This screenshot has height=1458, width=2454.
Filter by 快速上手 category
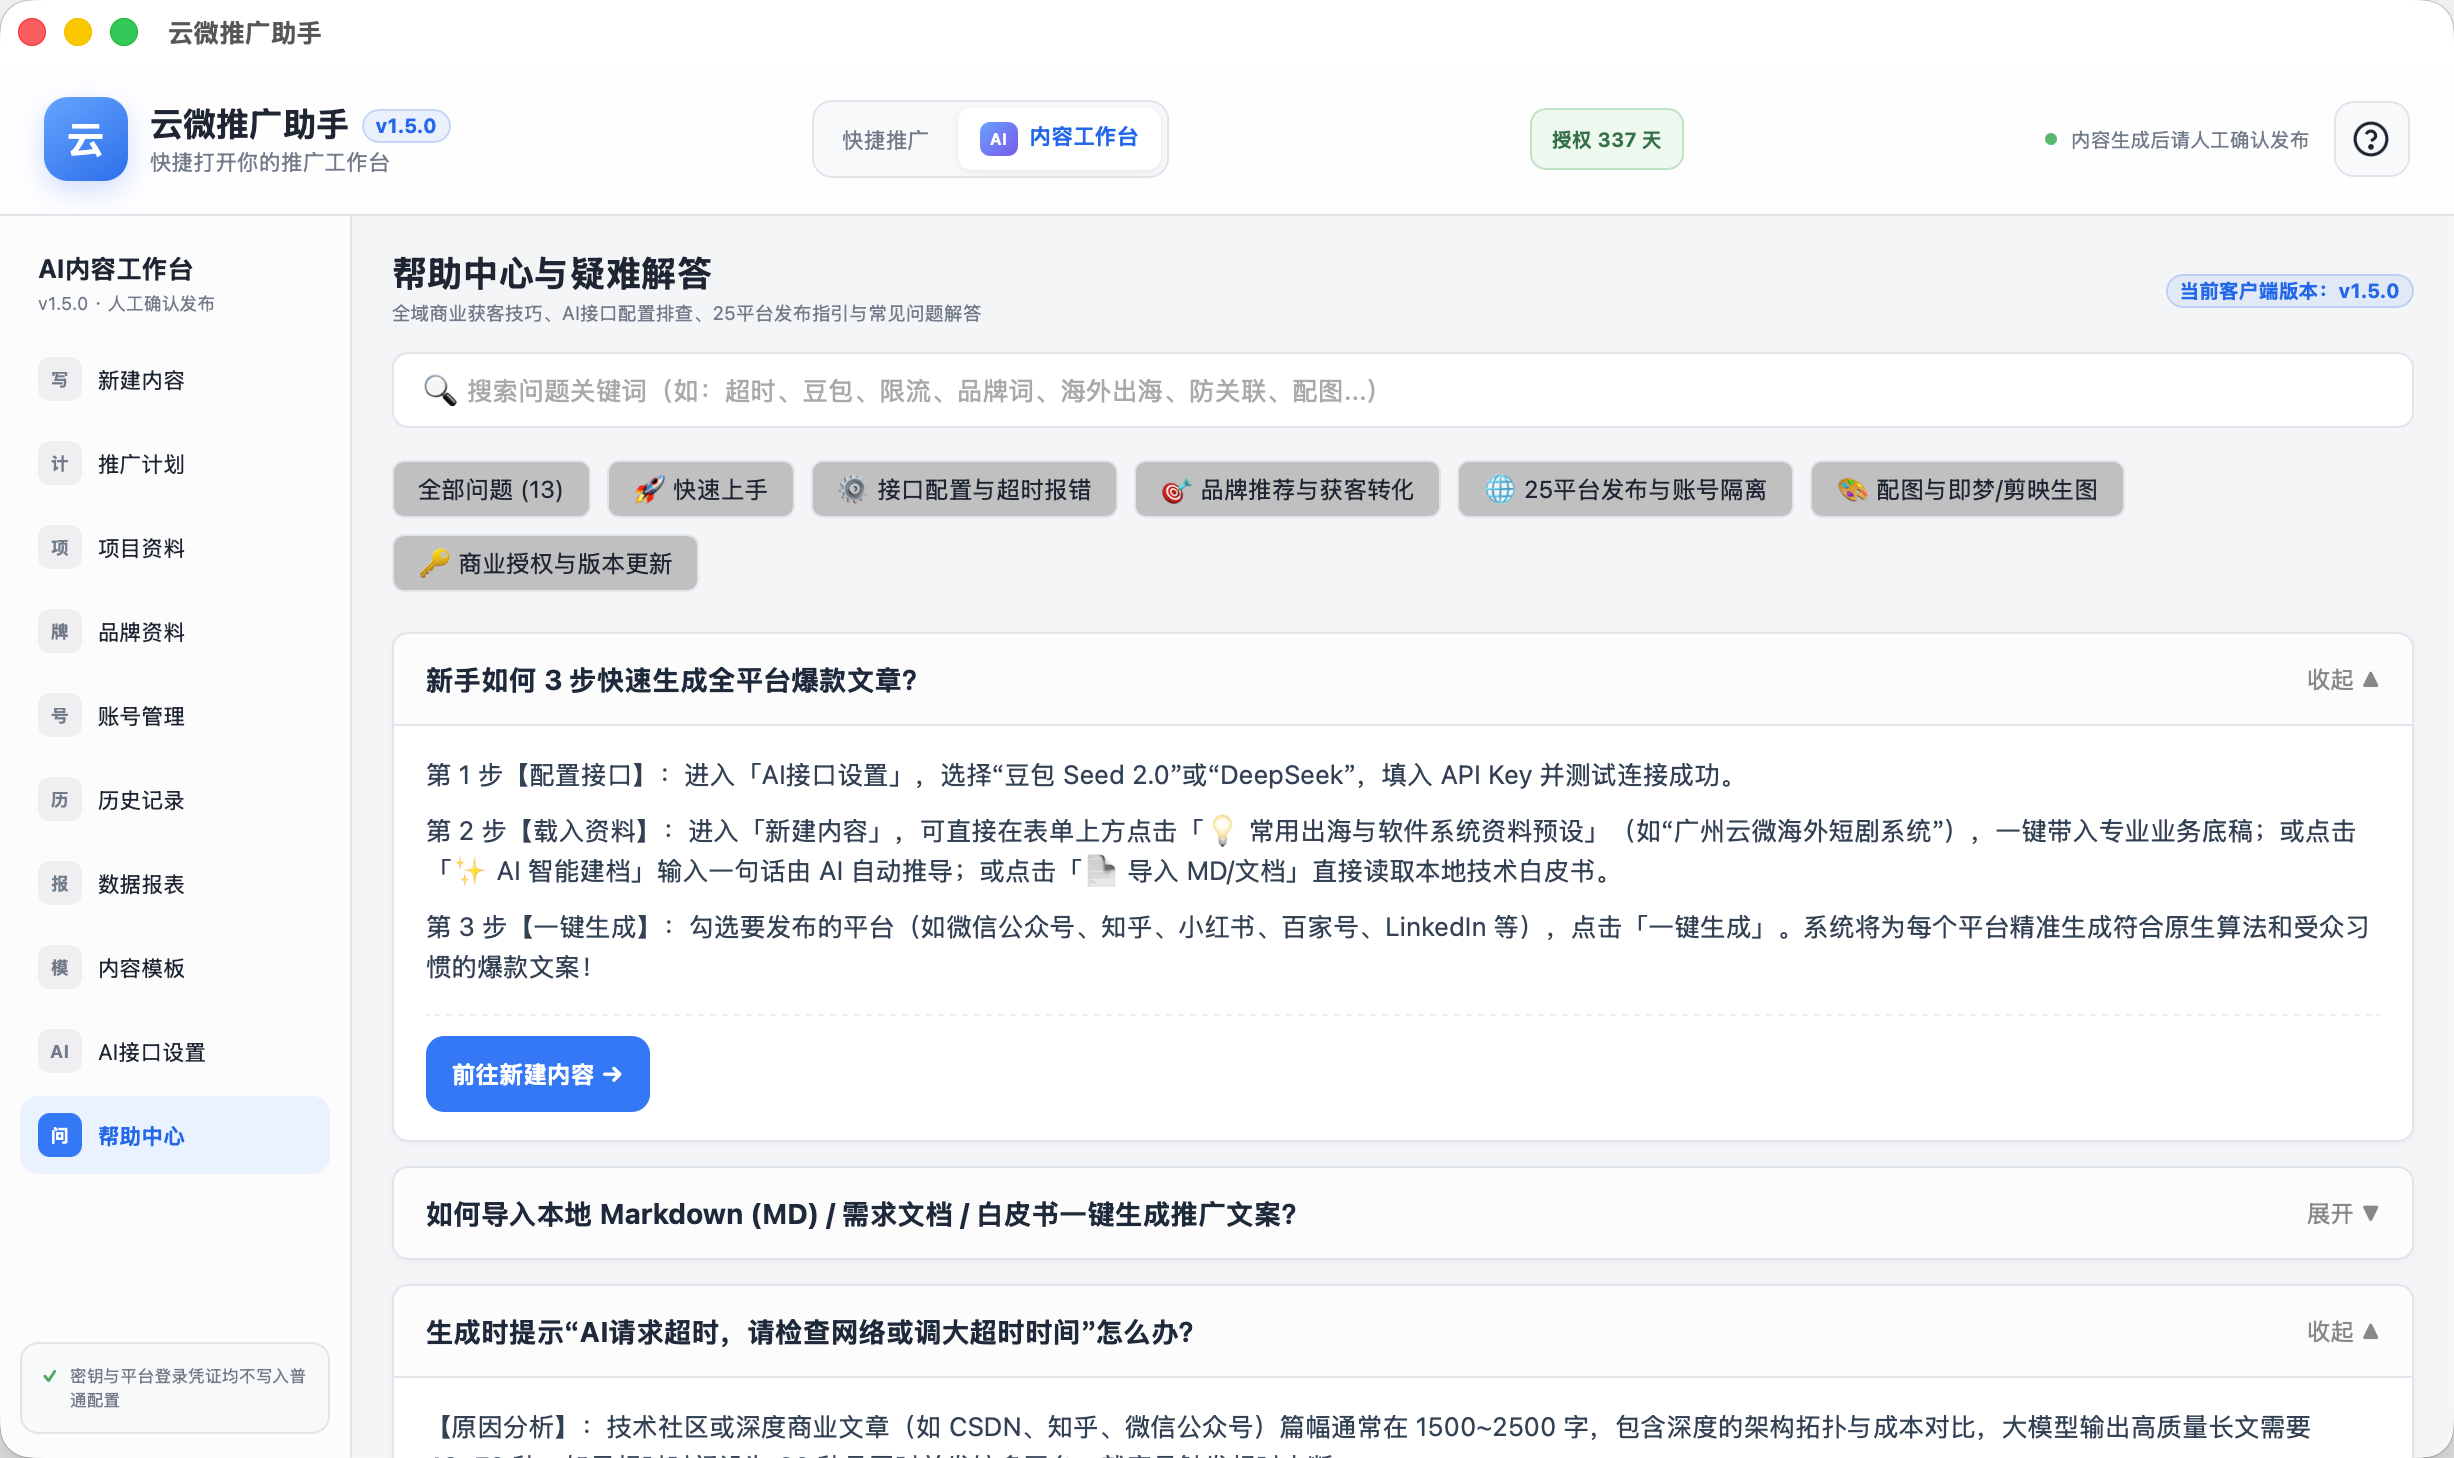pyautogui.click(x=701, y=490)
